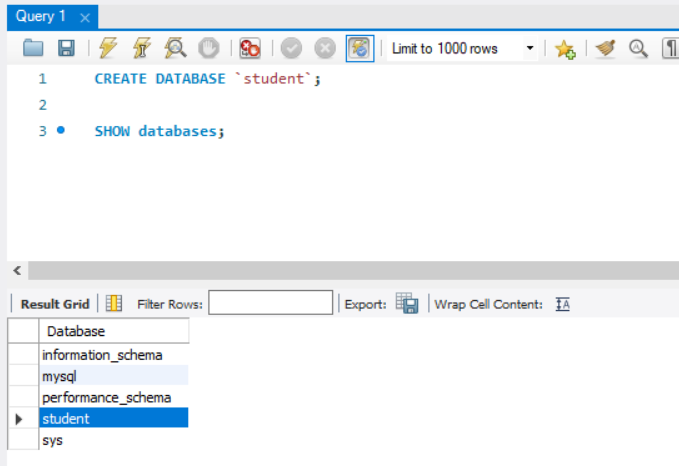Click the rollback X icon

[324, 48]
